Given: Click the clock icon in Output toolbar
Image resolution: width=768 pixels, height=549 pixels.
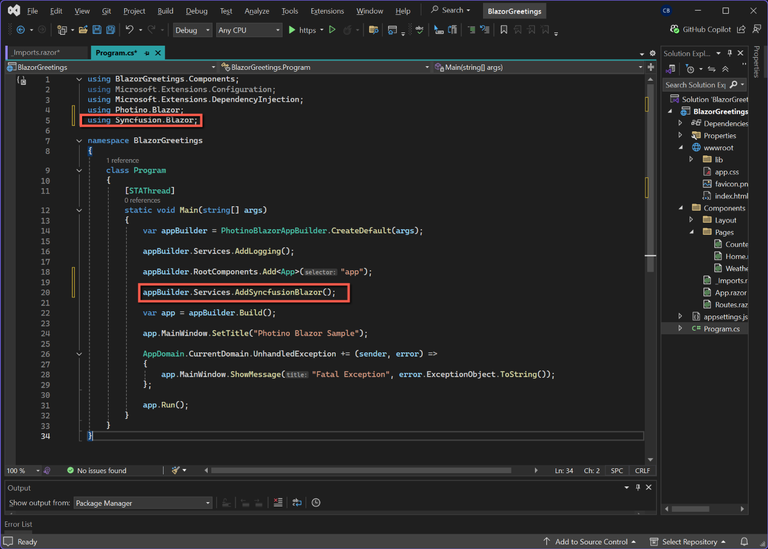Looking at the screenshot, I should coord(316,503).
